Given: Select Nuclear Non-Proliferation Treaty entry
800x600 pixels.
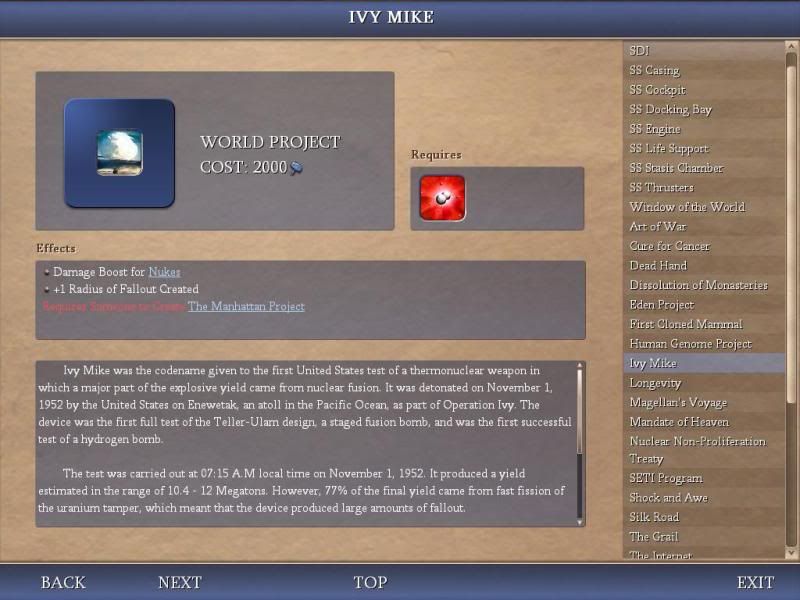Looking at the screenshot, I should click(x=704, y=450).
